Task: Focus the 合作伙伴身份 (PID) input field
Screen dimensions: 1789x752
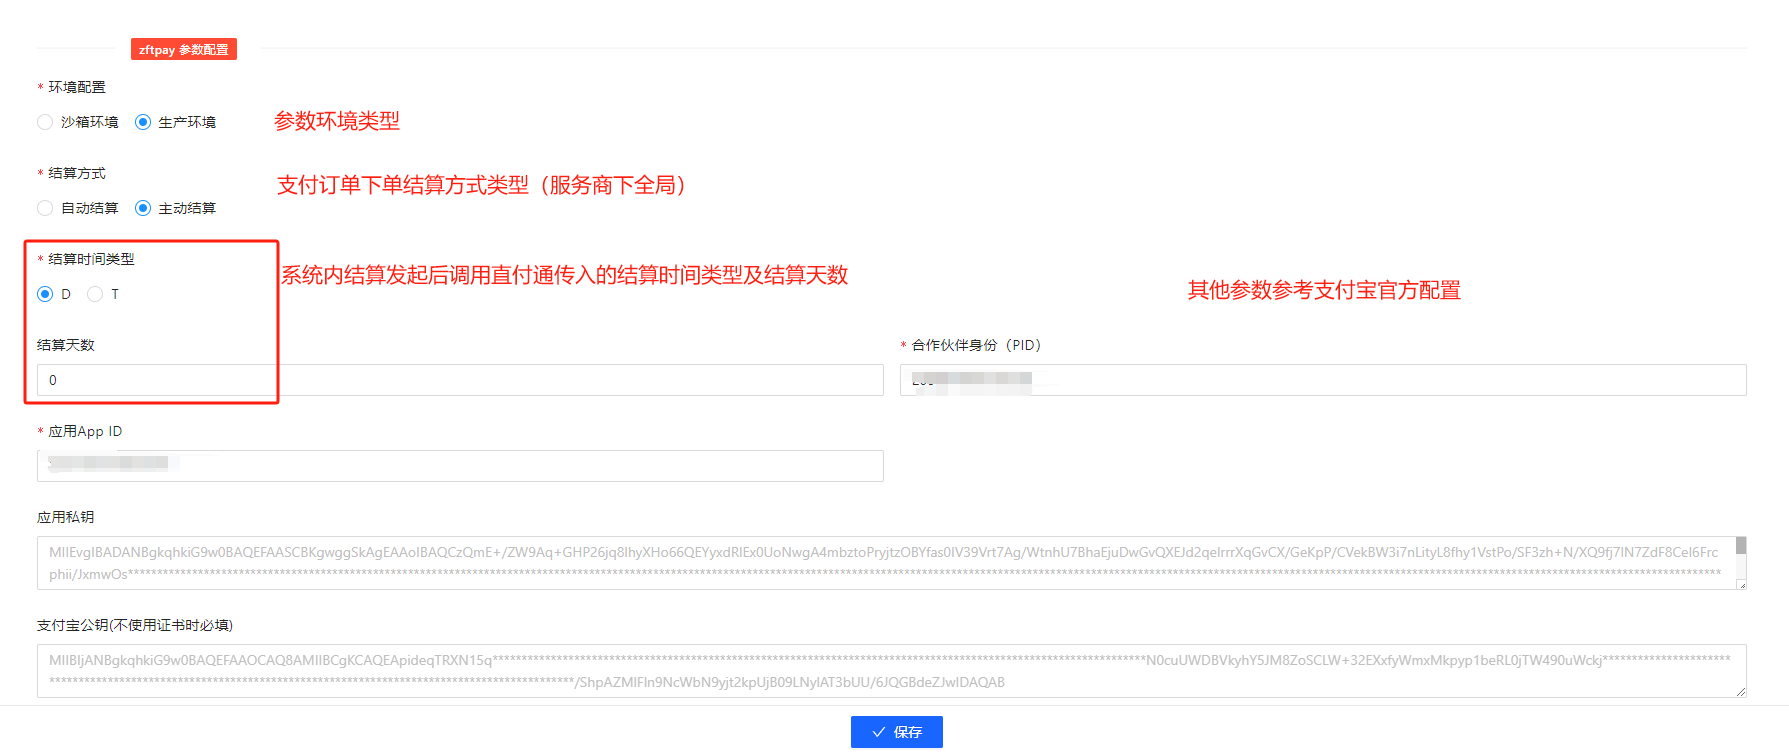Action: 1322,380
